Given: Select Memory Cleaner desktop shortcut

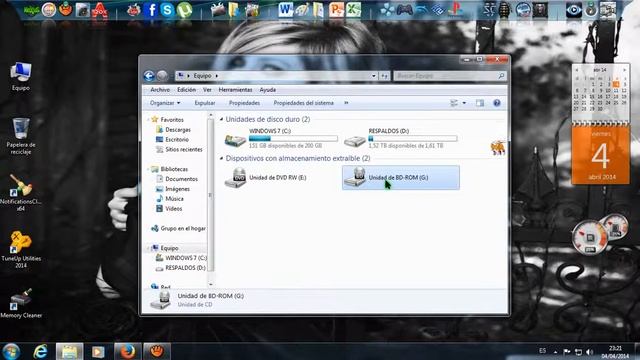Looking at the screenshot, I should point(21,304).
